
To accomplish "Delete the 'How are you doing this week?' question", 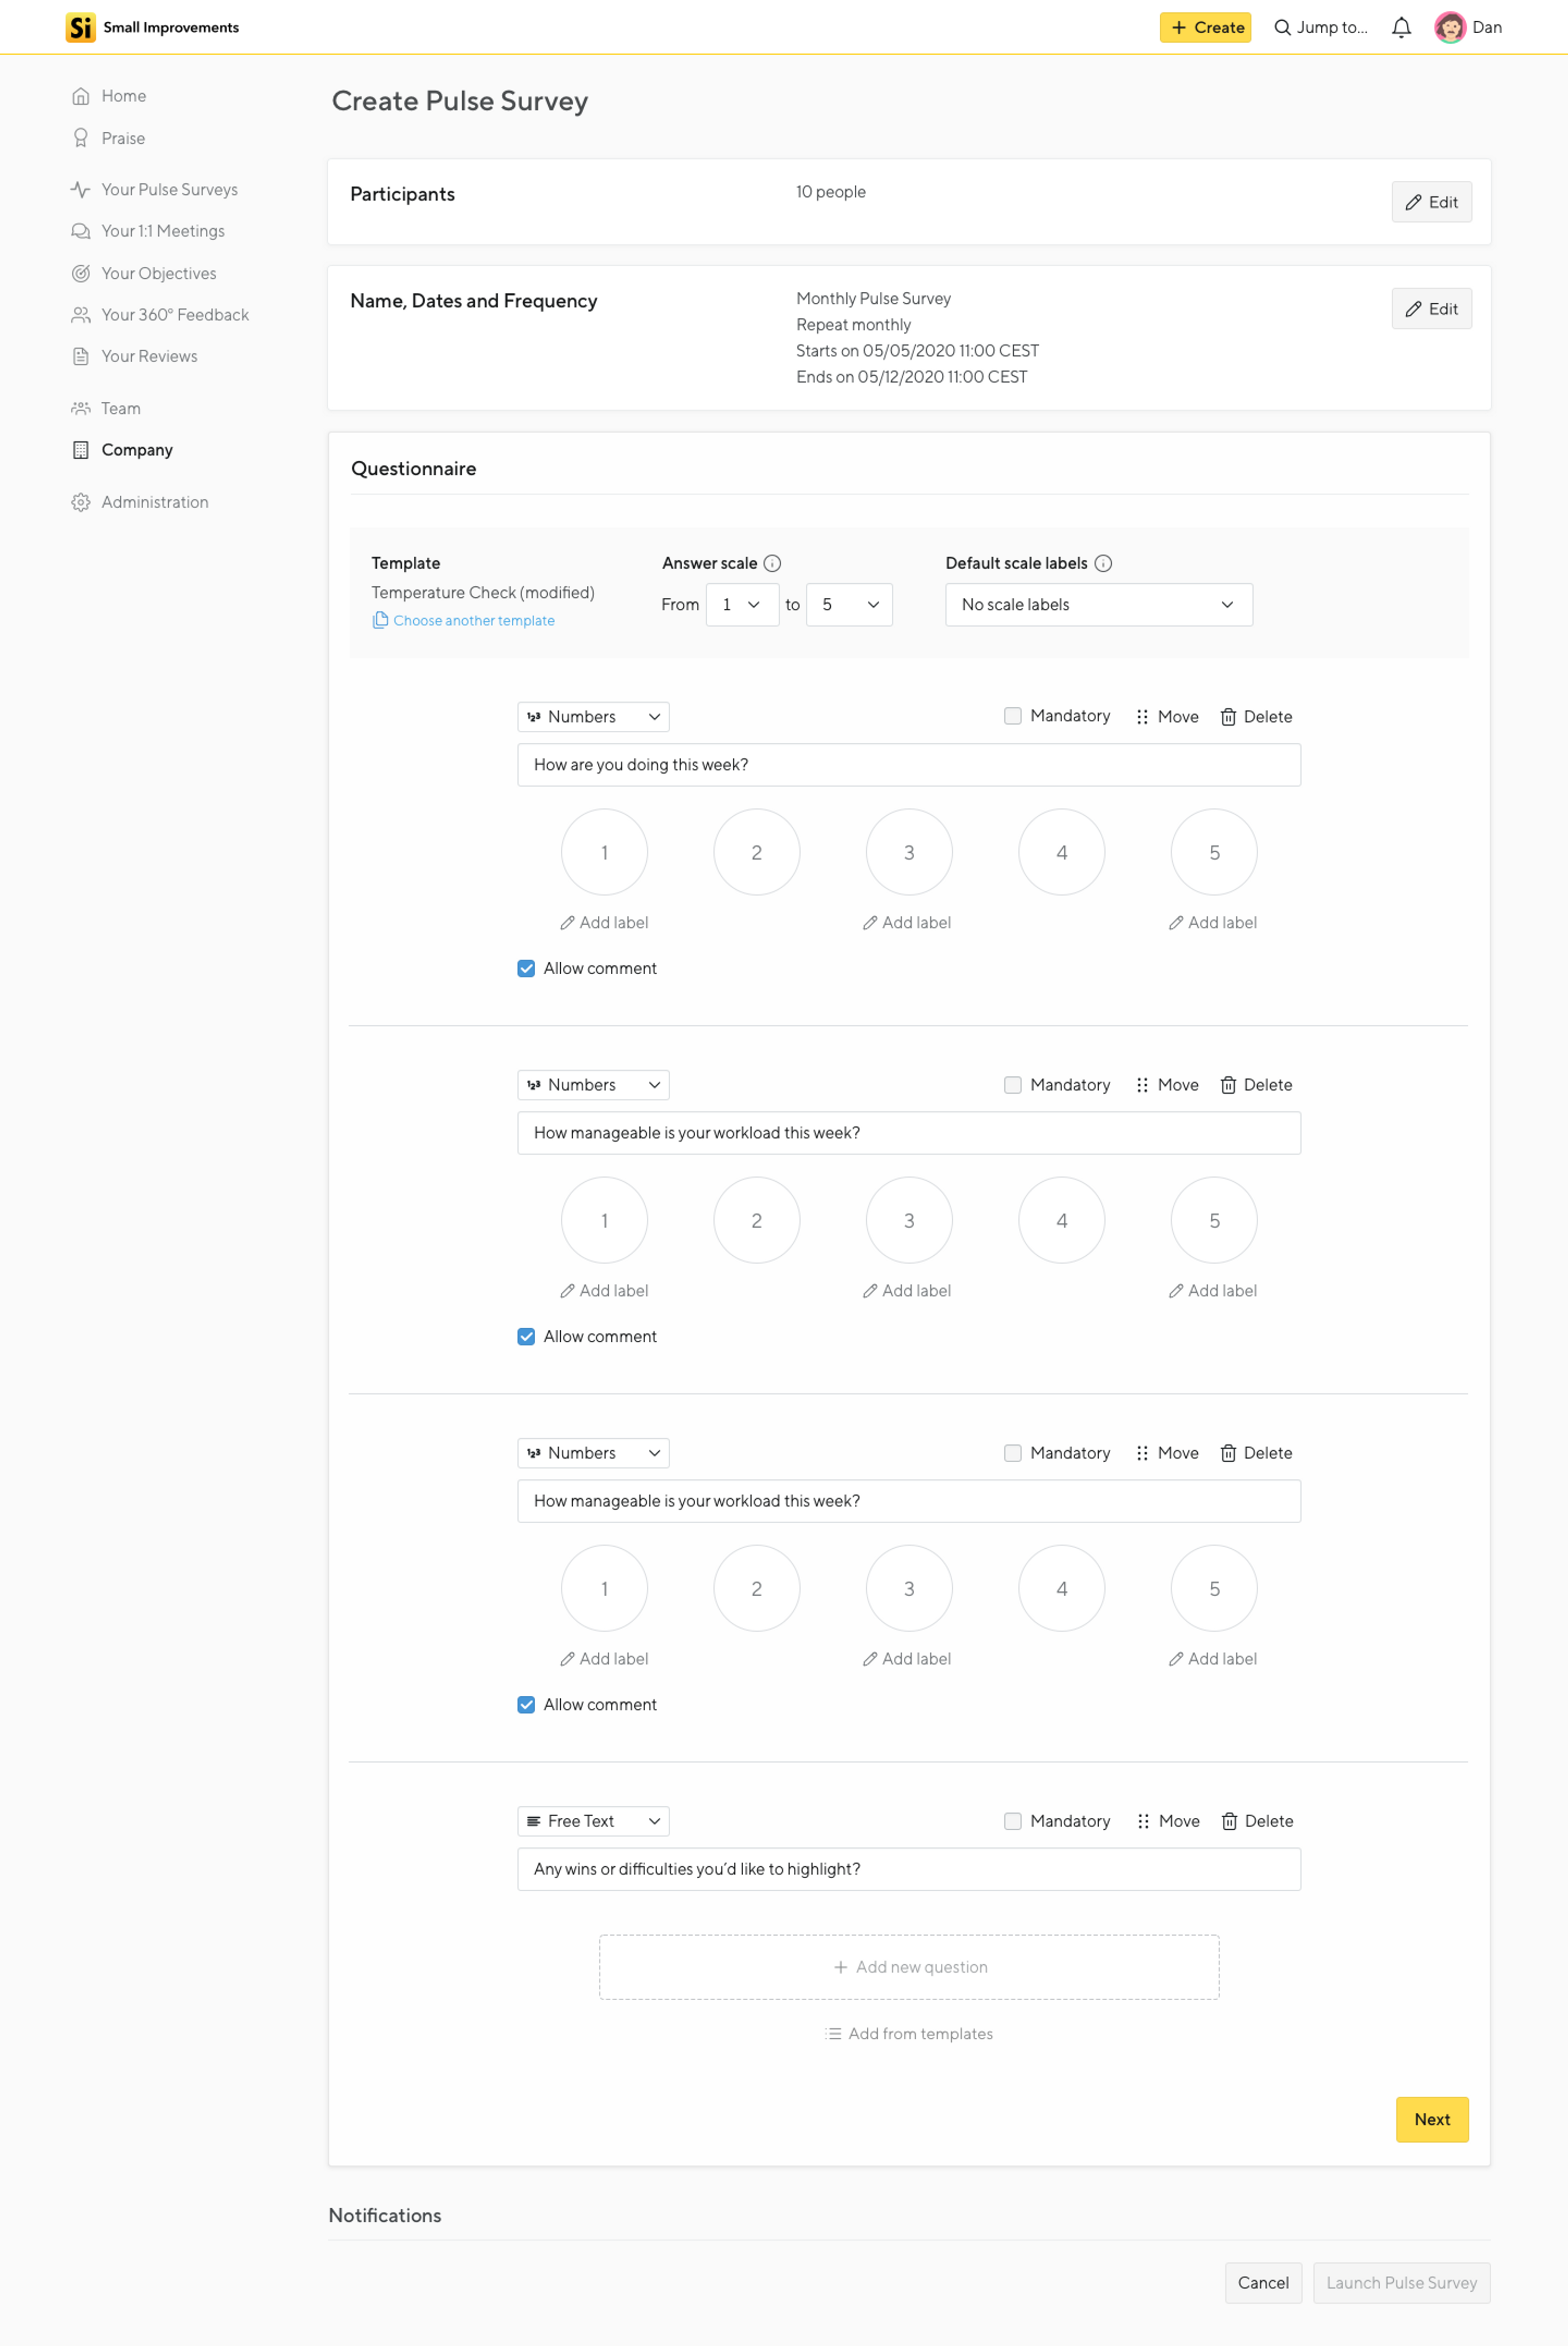I will 1256,717.
